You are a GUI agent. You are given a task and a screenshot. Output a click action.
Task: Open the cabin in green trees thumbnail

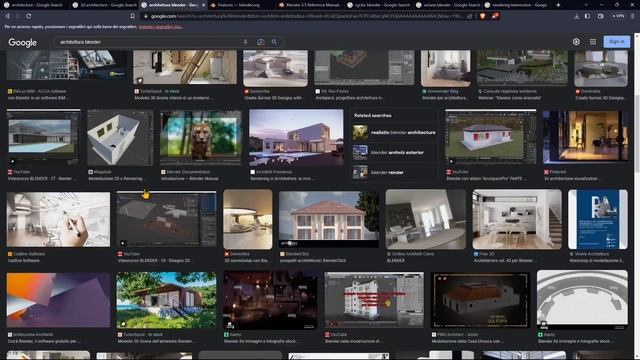[x=167, y=300]
